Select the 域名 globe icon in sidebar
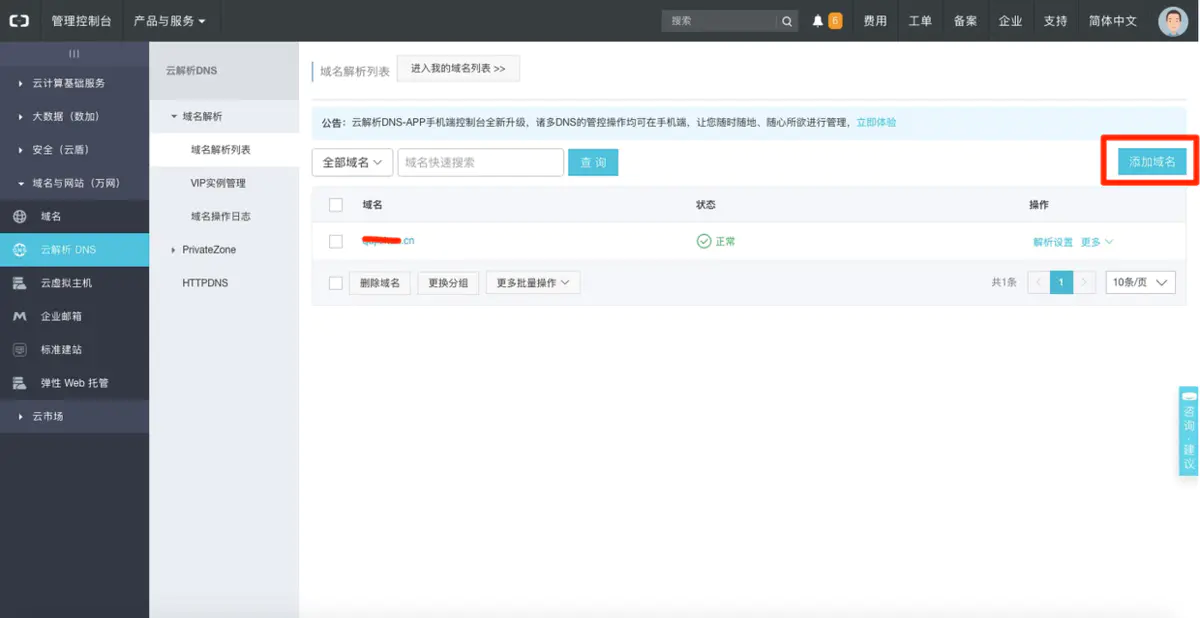This screenshot has height=618, width=1200. [x=20, y=216]
